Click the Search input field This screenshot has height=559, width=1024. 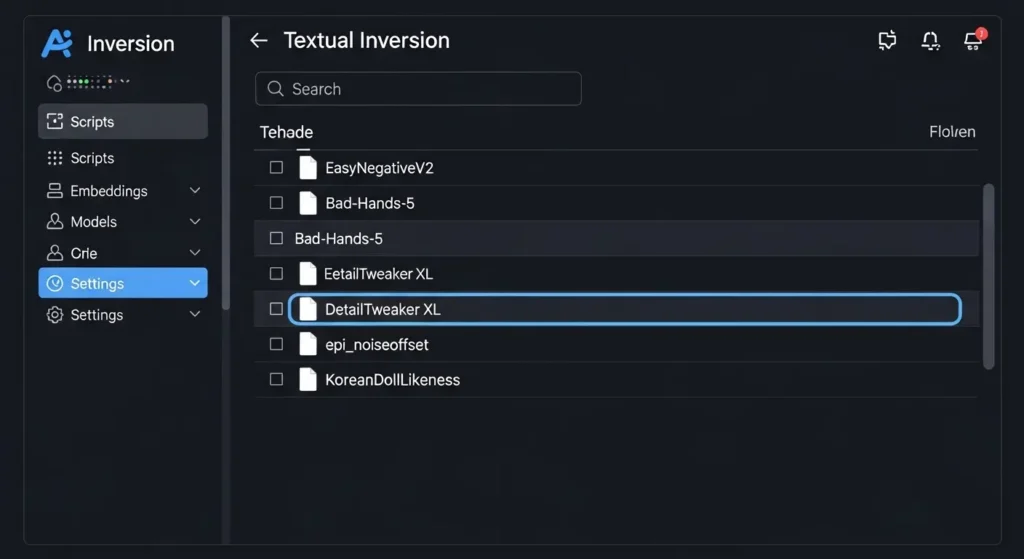[x=418, y=89]
